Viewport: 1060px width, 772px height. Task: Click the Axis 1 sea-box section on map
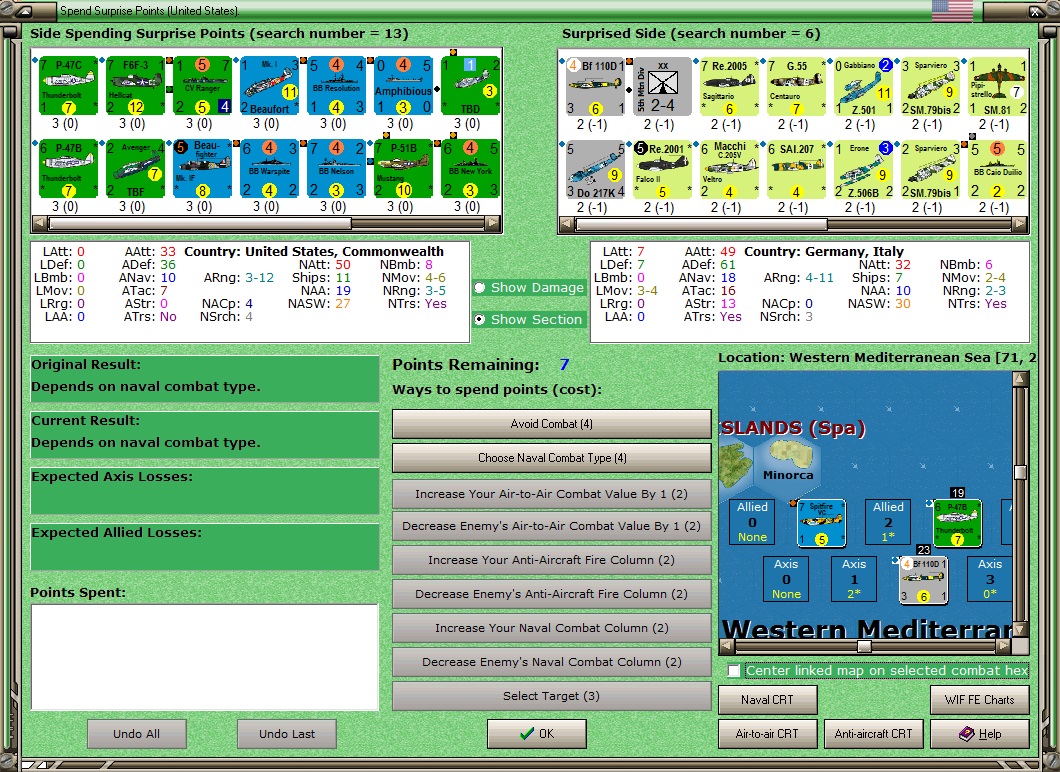click(854, 579)
